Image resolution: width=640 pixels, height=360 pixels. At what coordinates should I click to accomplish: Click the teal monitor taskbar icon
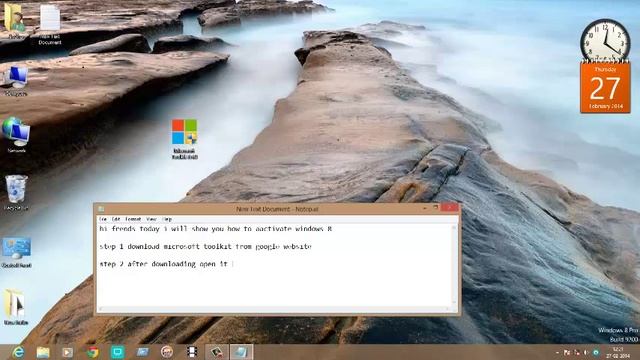tap(118, 352)
